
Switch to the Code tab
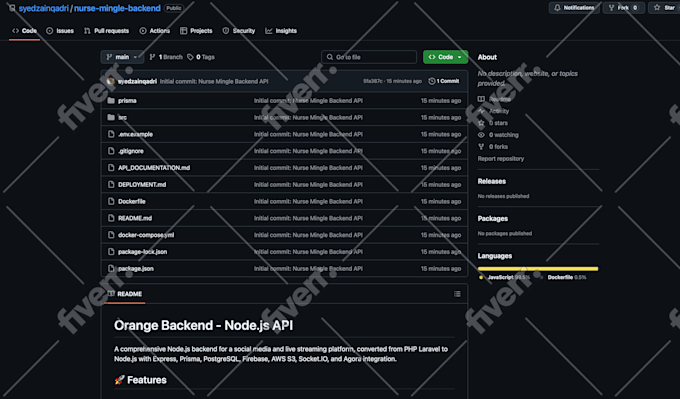click(24, 31)
